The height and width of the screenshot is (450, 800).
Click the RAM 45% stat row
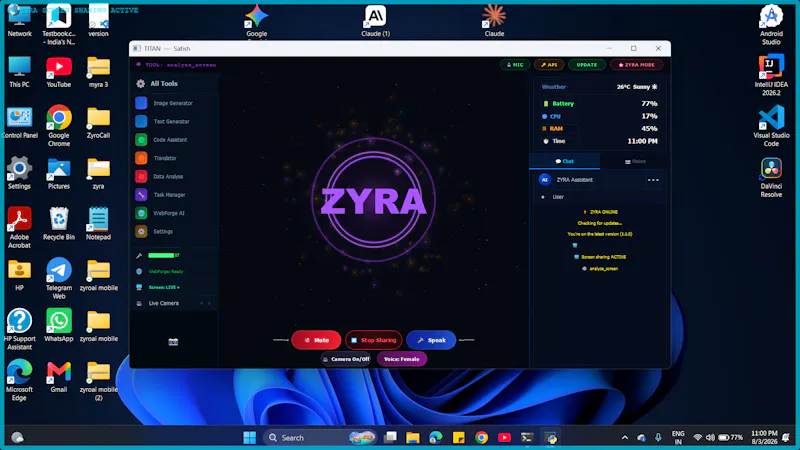[599, 129]
